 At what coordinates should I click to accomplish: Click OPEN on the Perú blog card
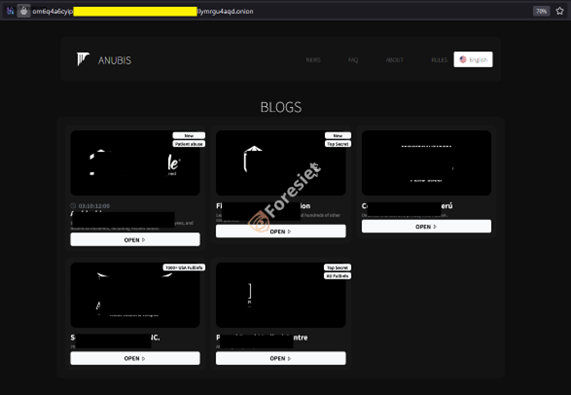pyautogui.click(x=426, y=226)
